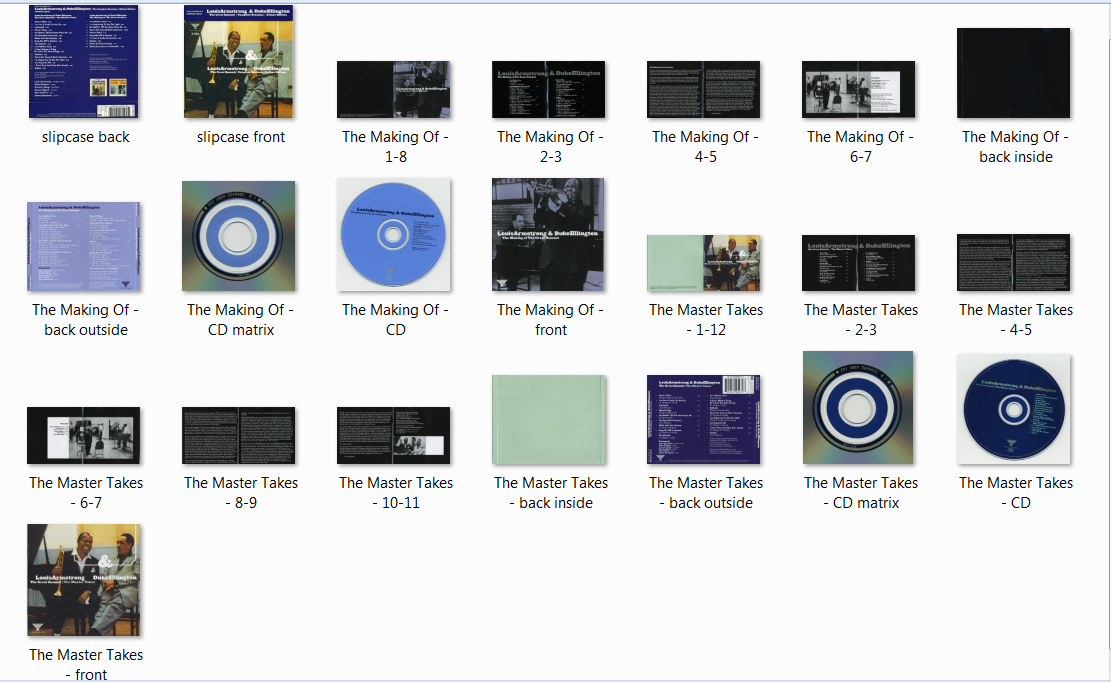Click the "slipcase back" file name
Screen dimensions: 1111x682
86,137
